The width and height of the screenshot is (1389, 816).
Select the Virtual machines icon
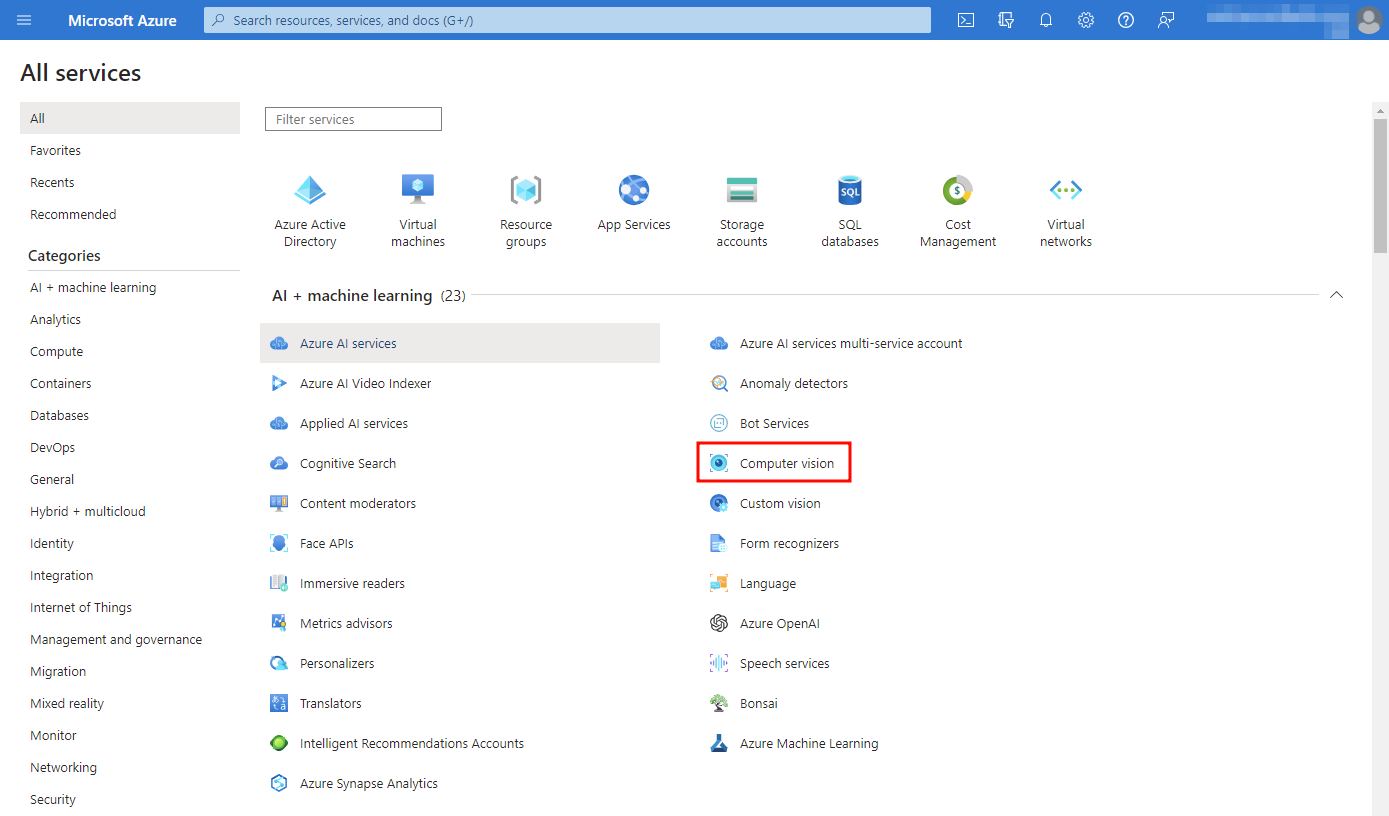(418, 190)
